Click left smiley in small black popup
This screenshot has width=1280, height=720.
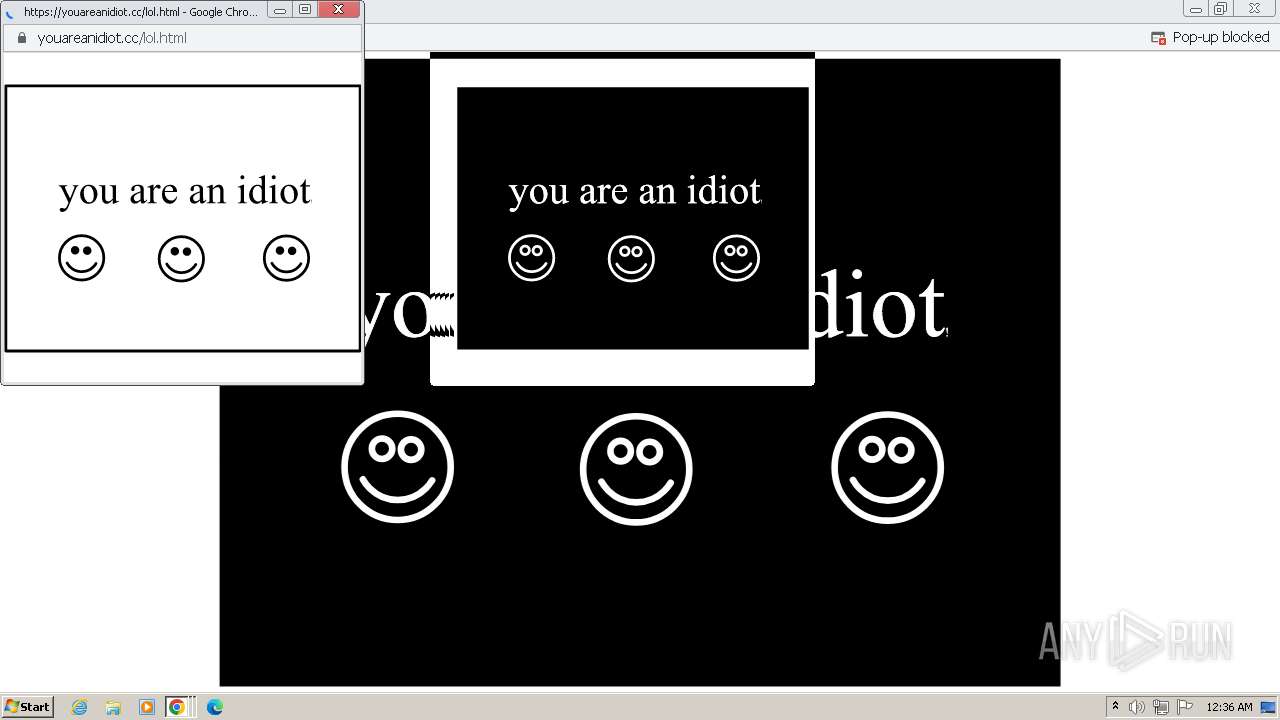pos(531,258)
